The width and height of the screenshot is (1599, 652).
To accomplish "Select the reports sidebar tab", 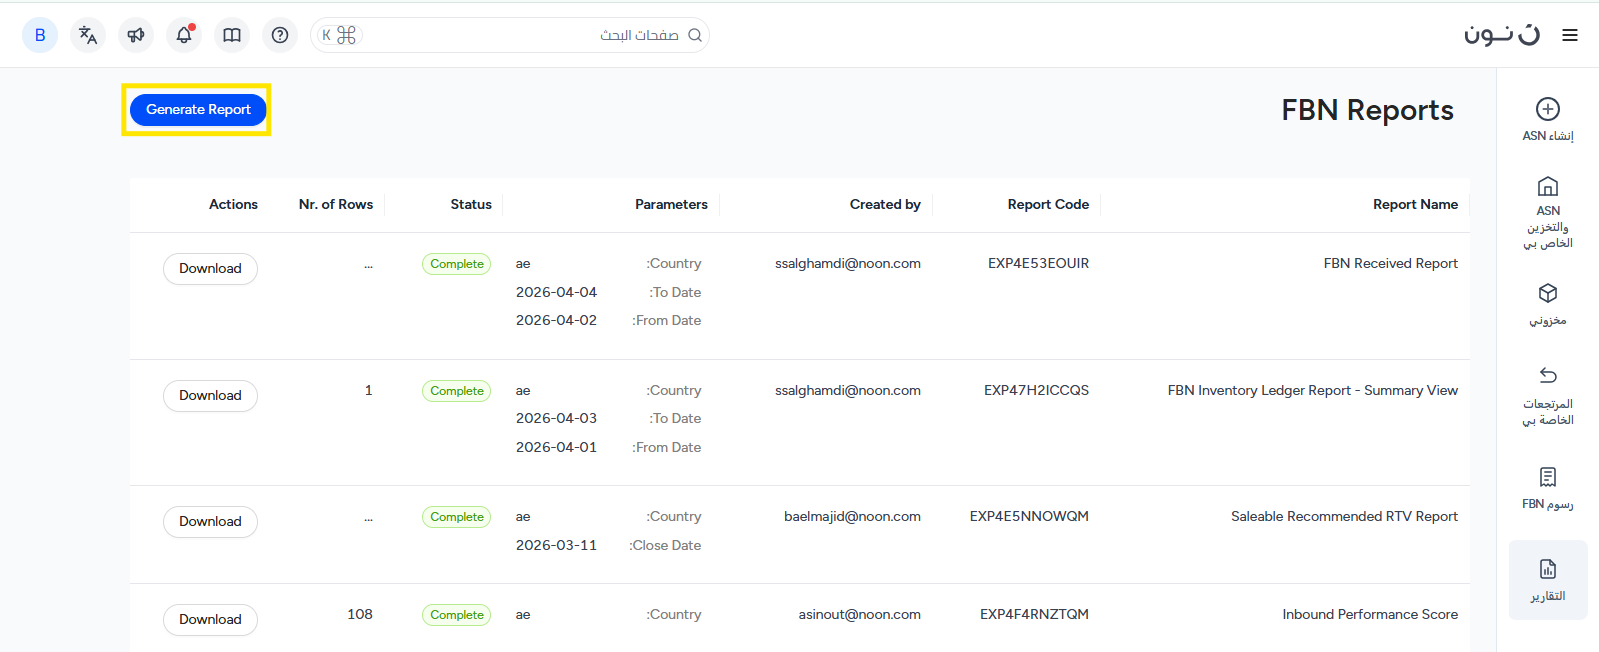I will (x=1547, y=580).
